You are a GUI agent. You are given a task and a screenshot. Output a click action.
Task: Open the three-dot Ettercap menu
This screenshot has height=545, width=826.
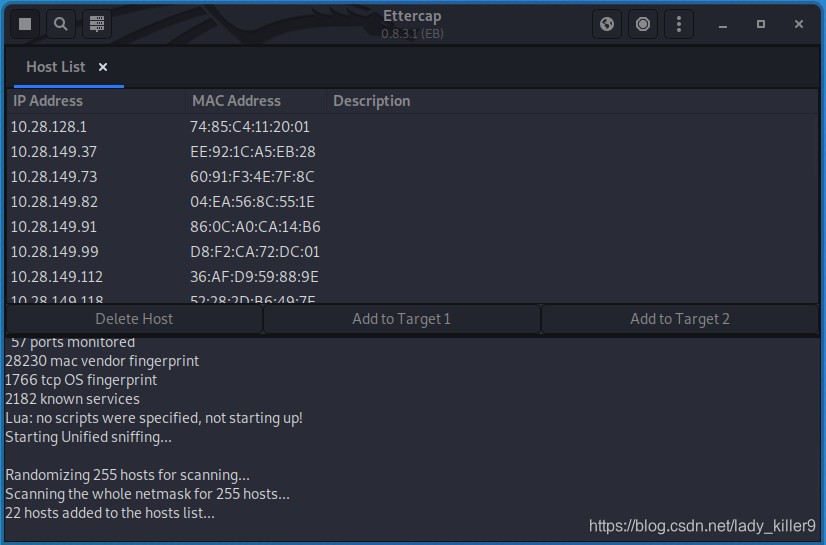pos(678,24)
